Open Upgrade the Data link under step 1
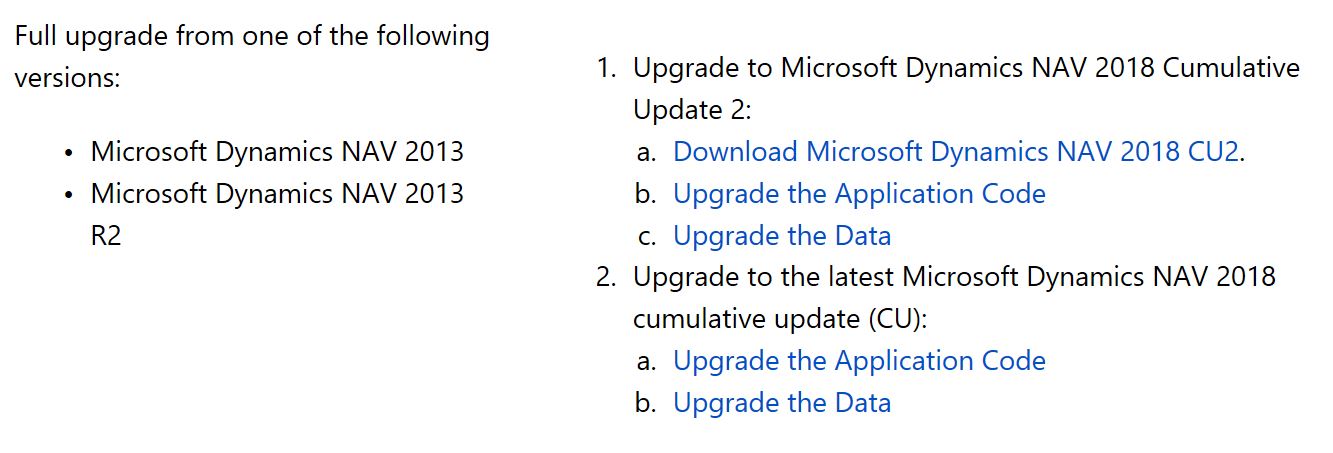This screenshot has height=453, width=1333. tap(781, 236)
